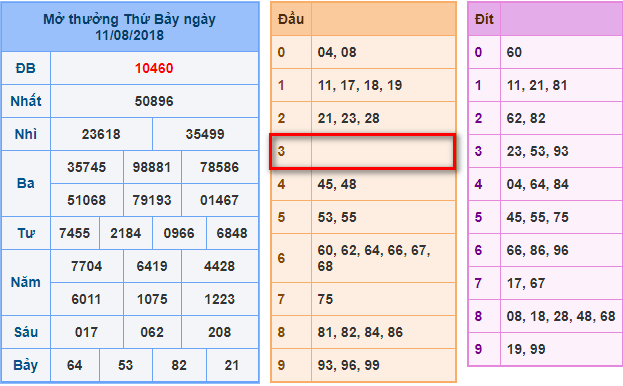Click third prize number 35745

[87, 167]
